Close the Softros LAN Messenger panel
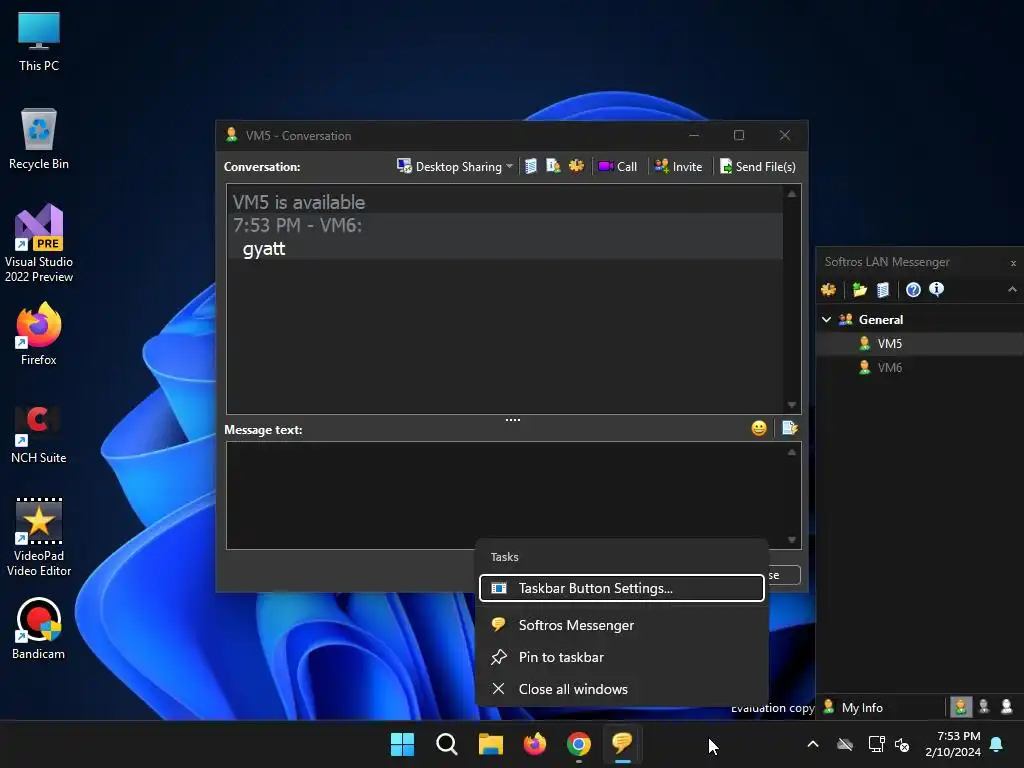Screen dimensions: 1024x768 coord(1013,263)
